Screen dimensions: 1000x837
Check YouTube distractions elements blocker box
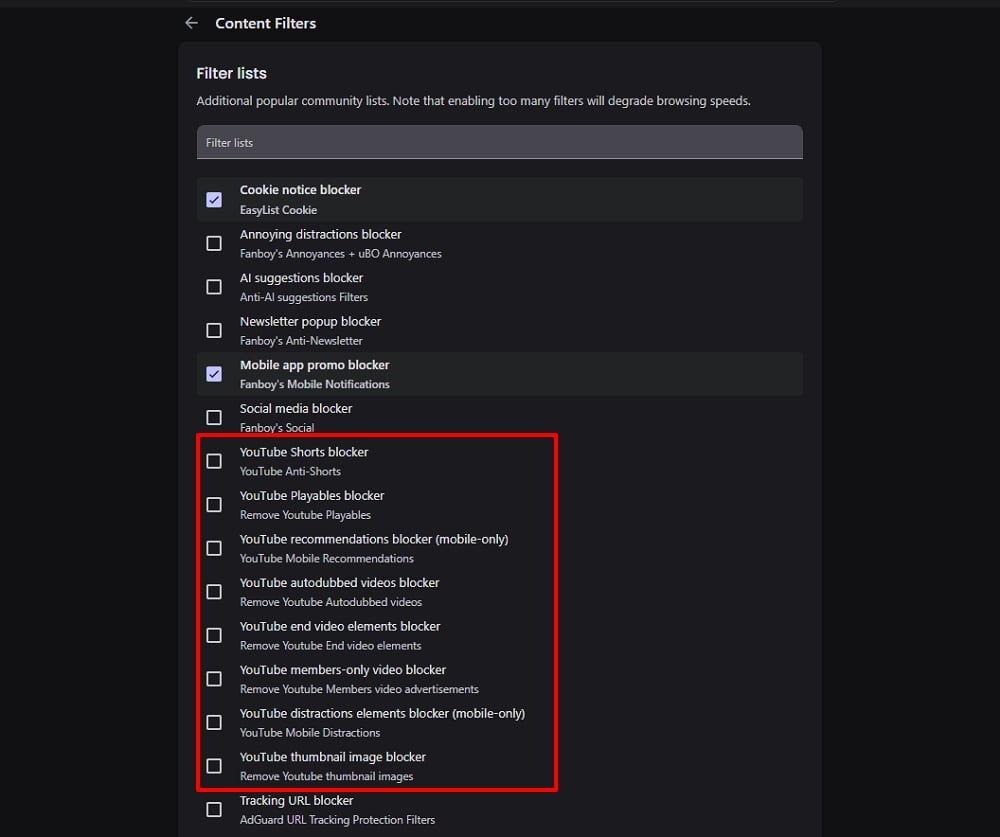pyautogui.click(x=214, y=722)
